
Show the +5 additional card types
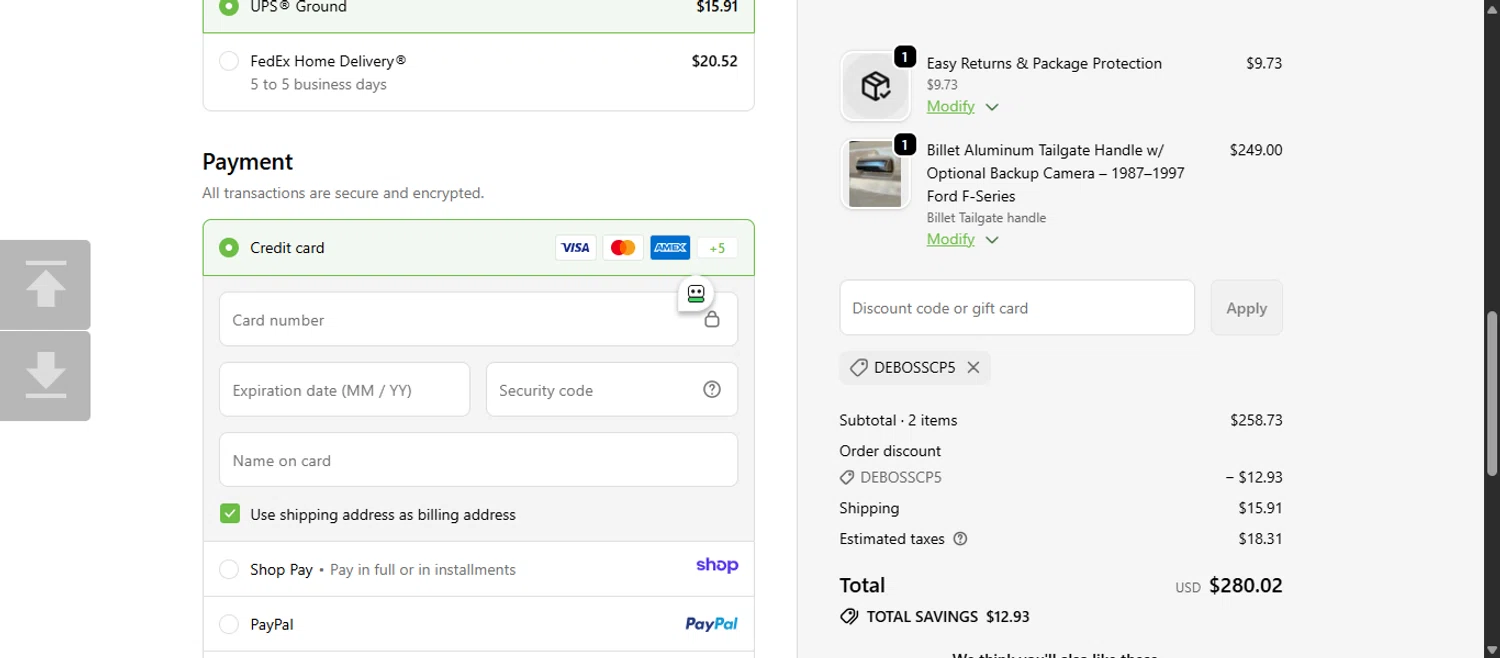717,248
